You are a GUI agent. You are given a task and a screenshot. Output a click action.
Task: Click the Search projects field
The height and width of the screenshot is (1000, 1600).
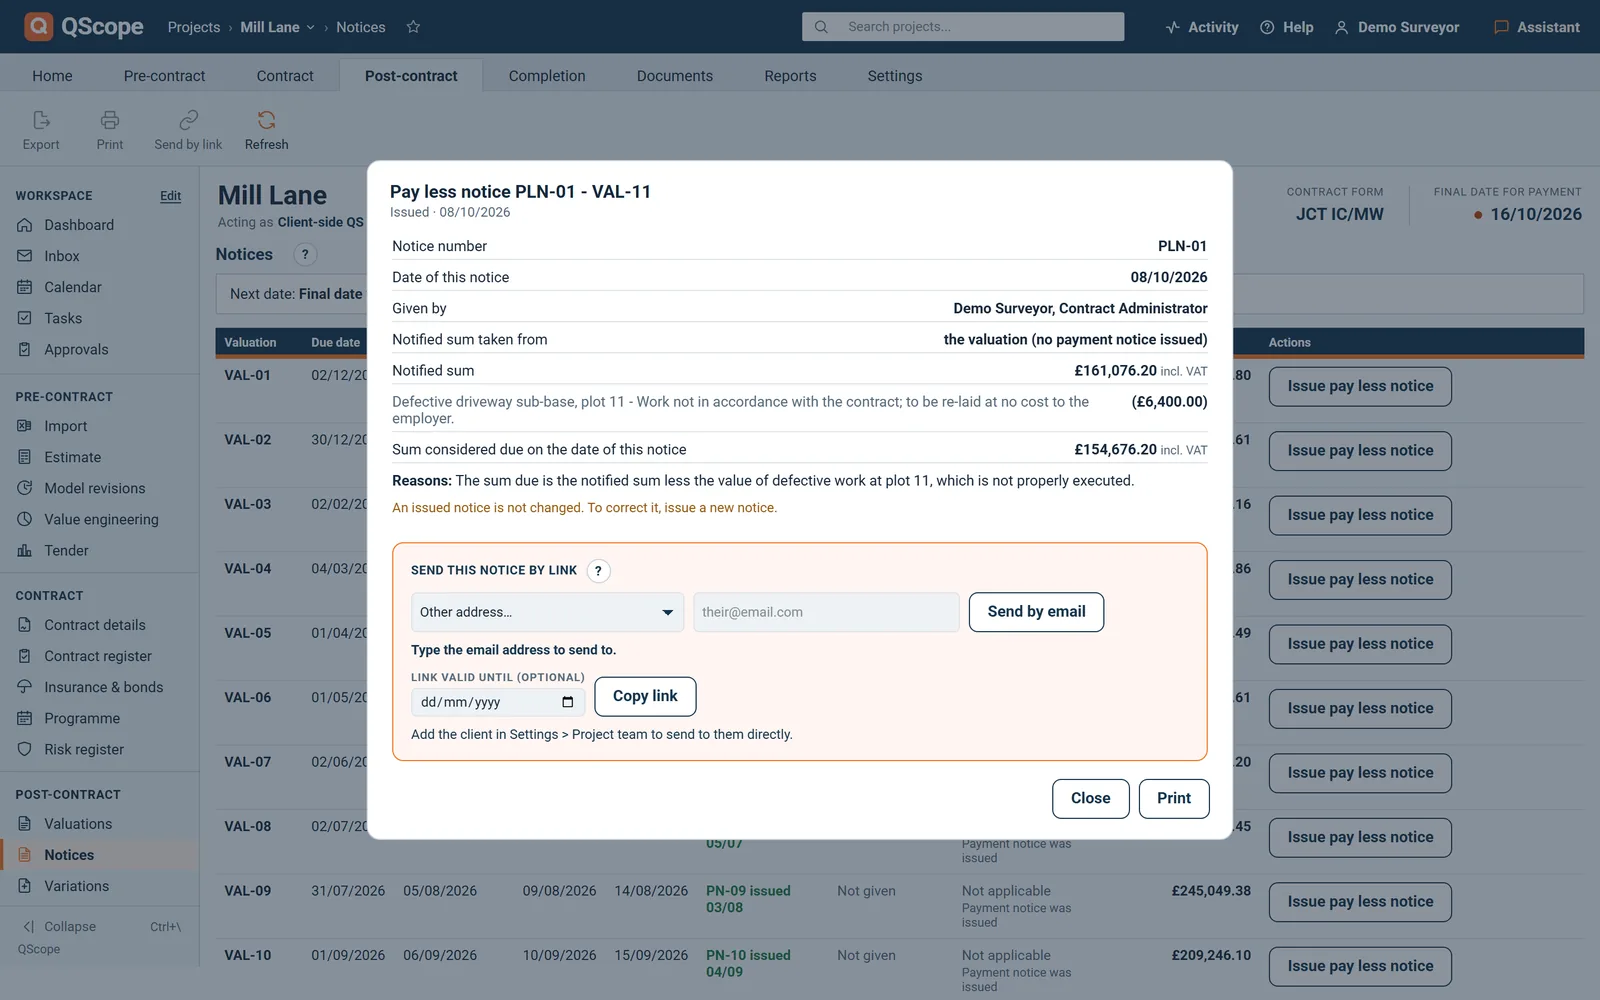963,27
